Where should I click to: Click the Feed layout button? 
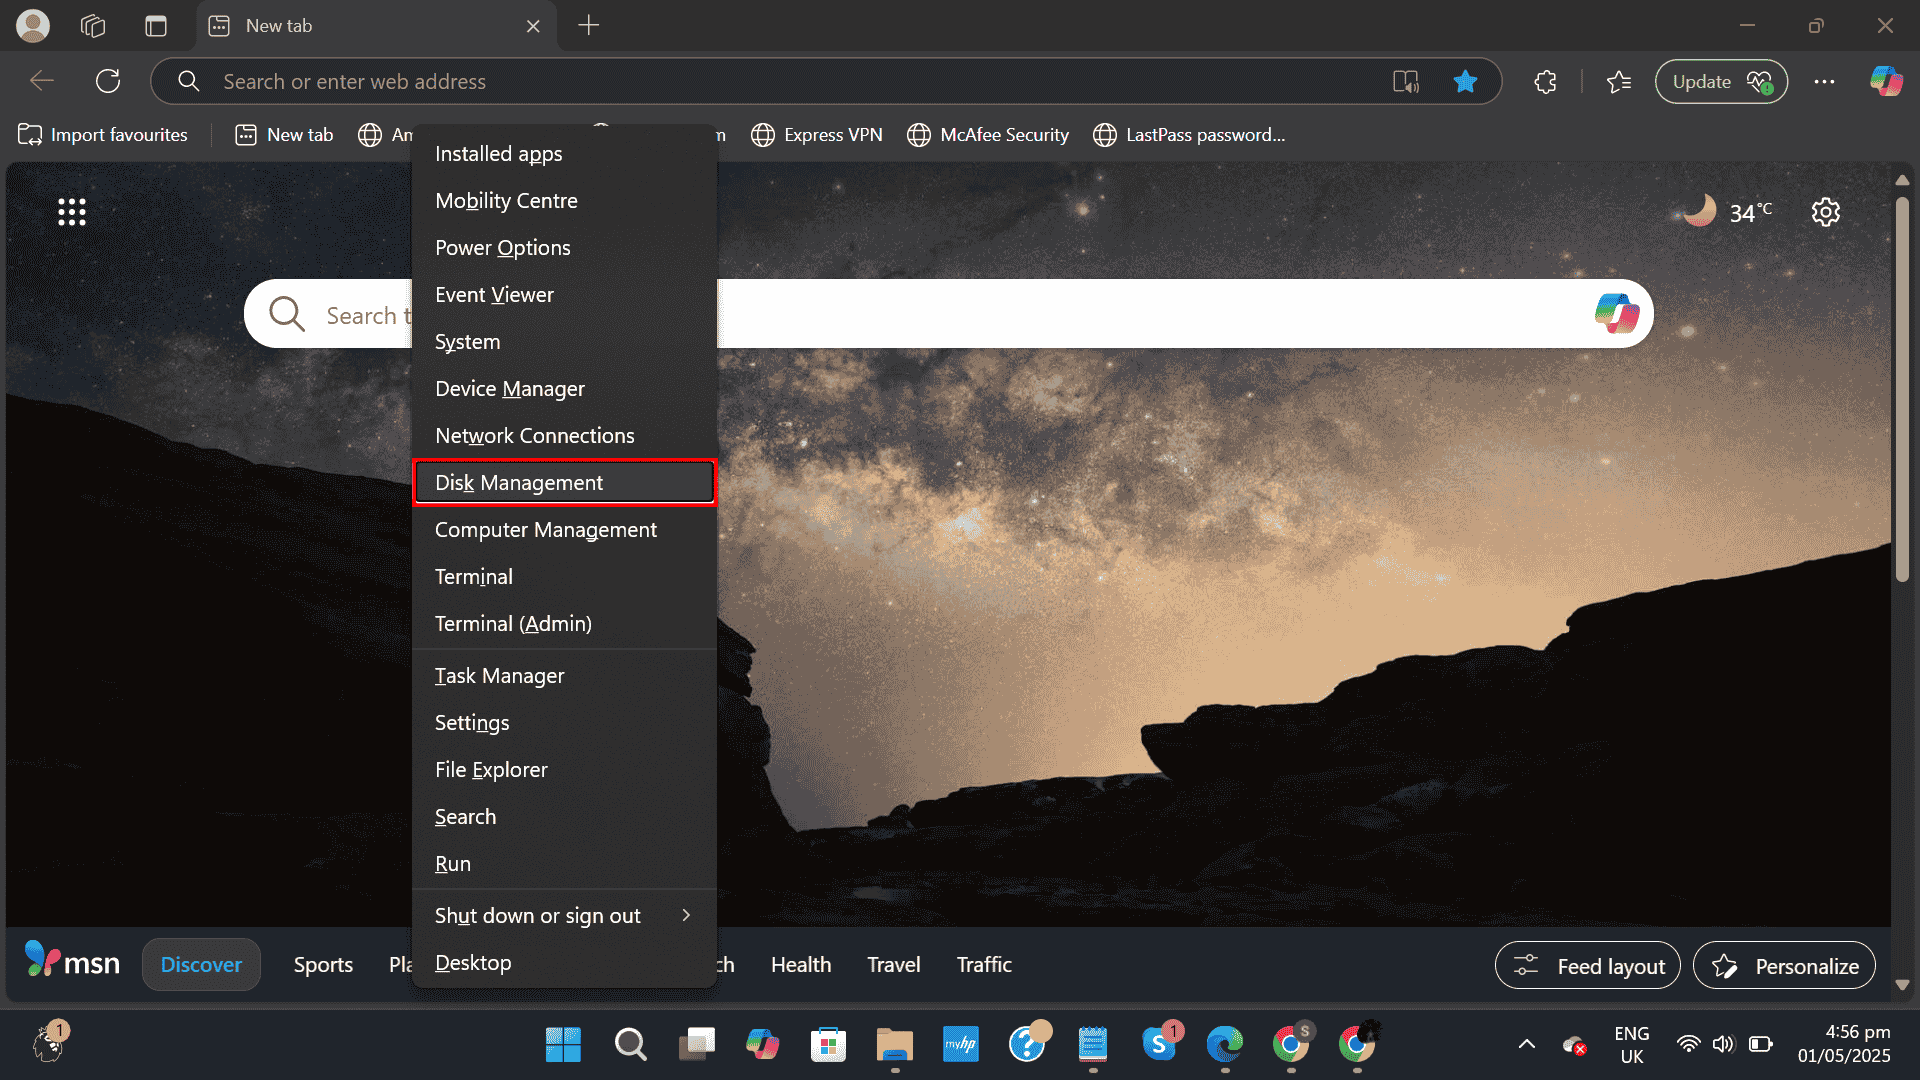(1587, 965)
